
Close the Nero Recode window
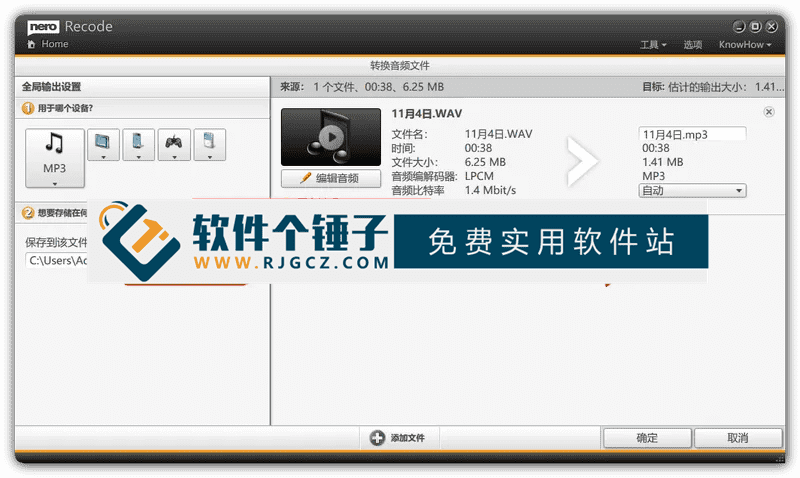(771, 27)
